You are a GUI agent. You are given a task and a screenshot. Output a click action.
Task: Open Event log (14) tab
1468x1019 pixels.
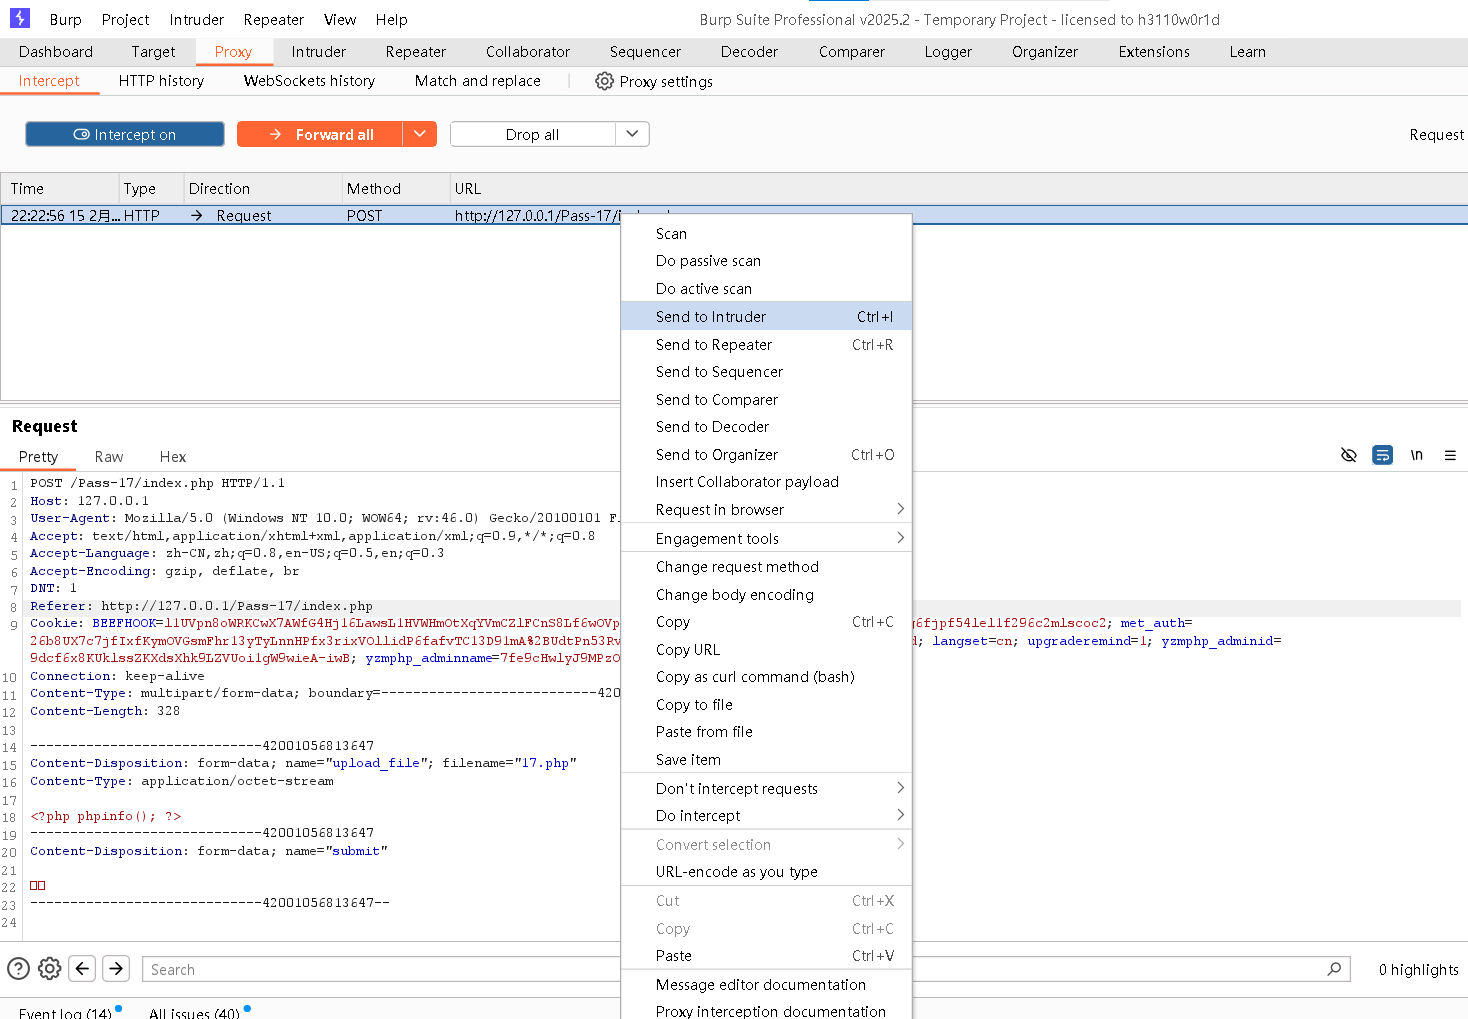click(65, 1012)
